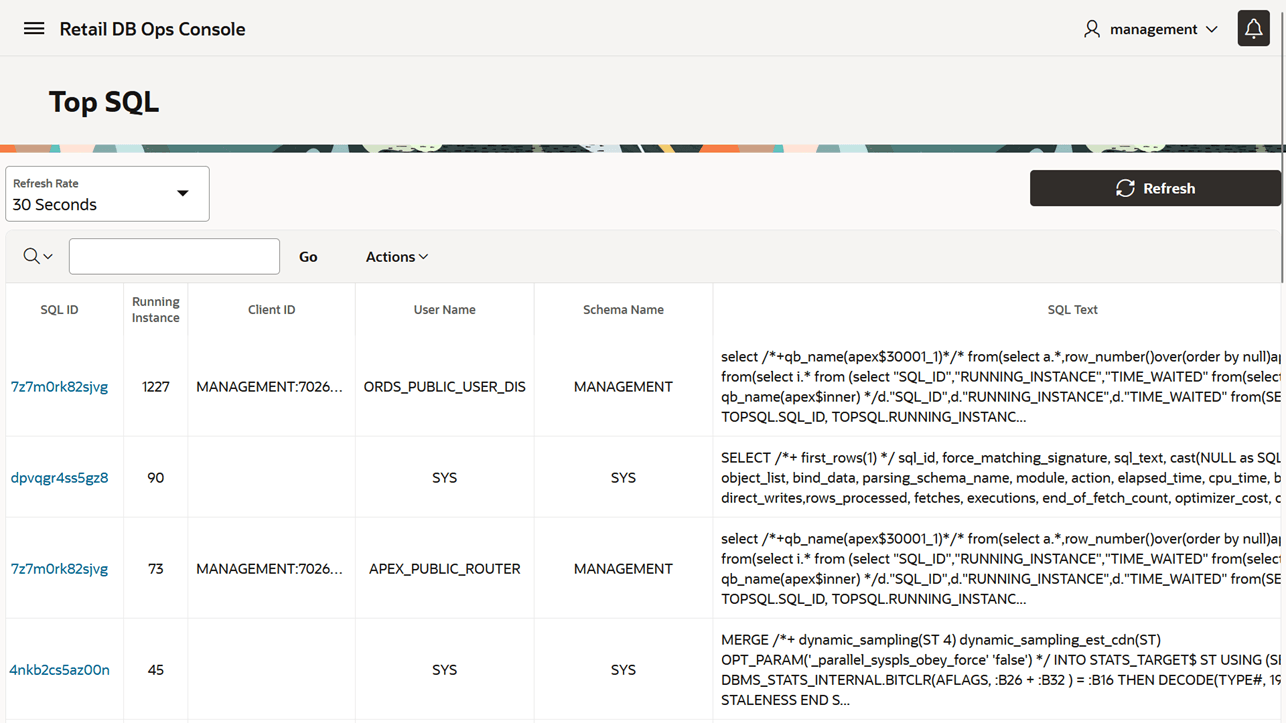Viewport: 1286px width, 723px height.
Task: Open the hamburger navigation menu
Action: pyautogui.click(x=34, y=29)
